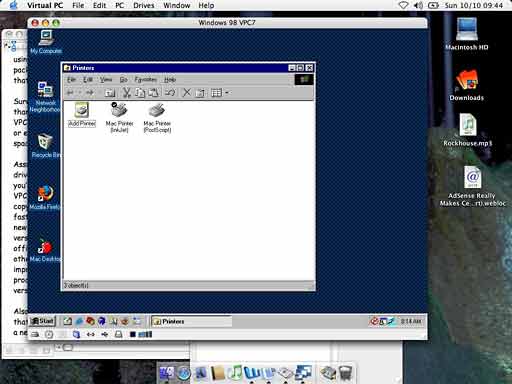512x384 pixels.
Task: Open Macintosh HD desktop icon
Action: (467, 34)
